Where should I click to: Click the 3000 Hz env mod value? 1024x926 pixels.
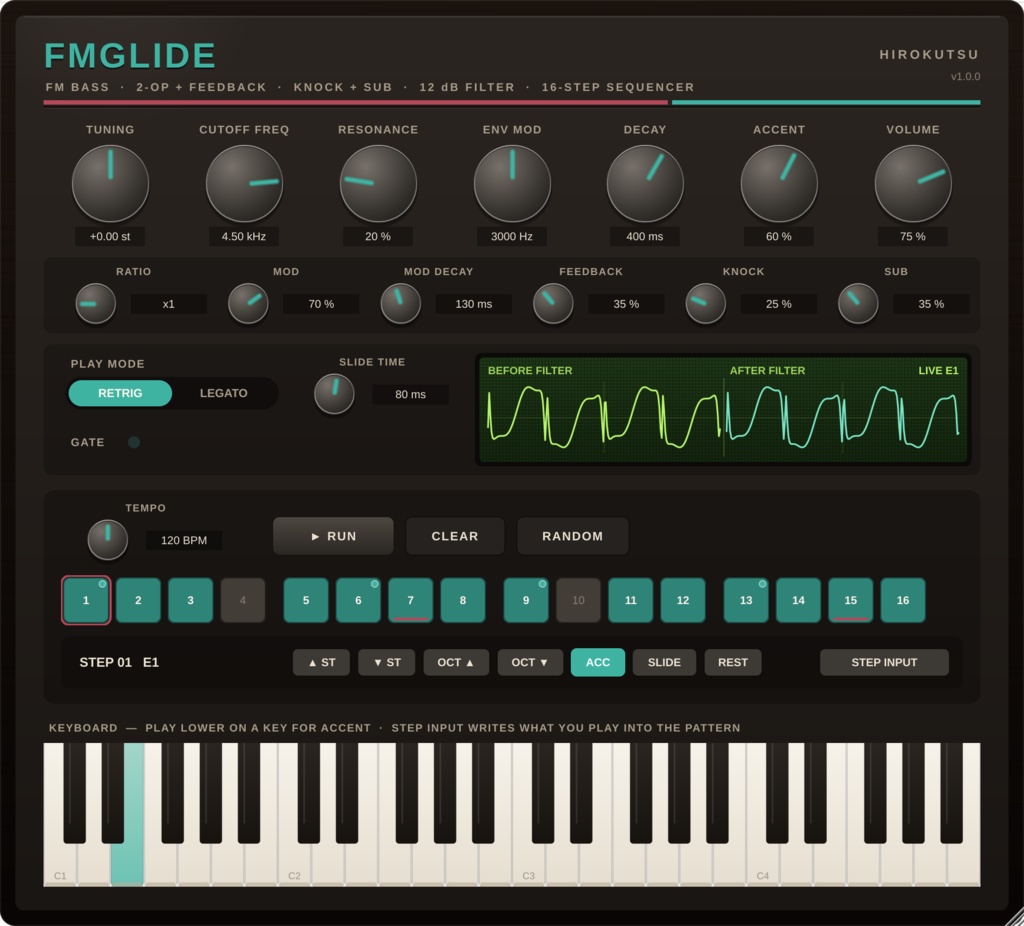click(512, 236)
